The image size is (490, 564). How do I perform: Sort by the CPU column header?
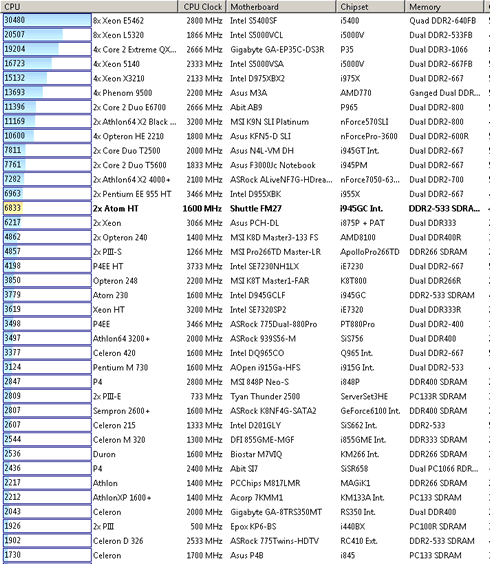[x=89, y=6]
